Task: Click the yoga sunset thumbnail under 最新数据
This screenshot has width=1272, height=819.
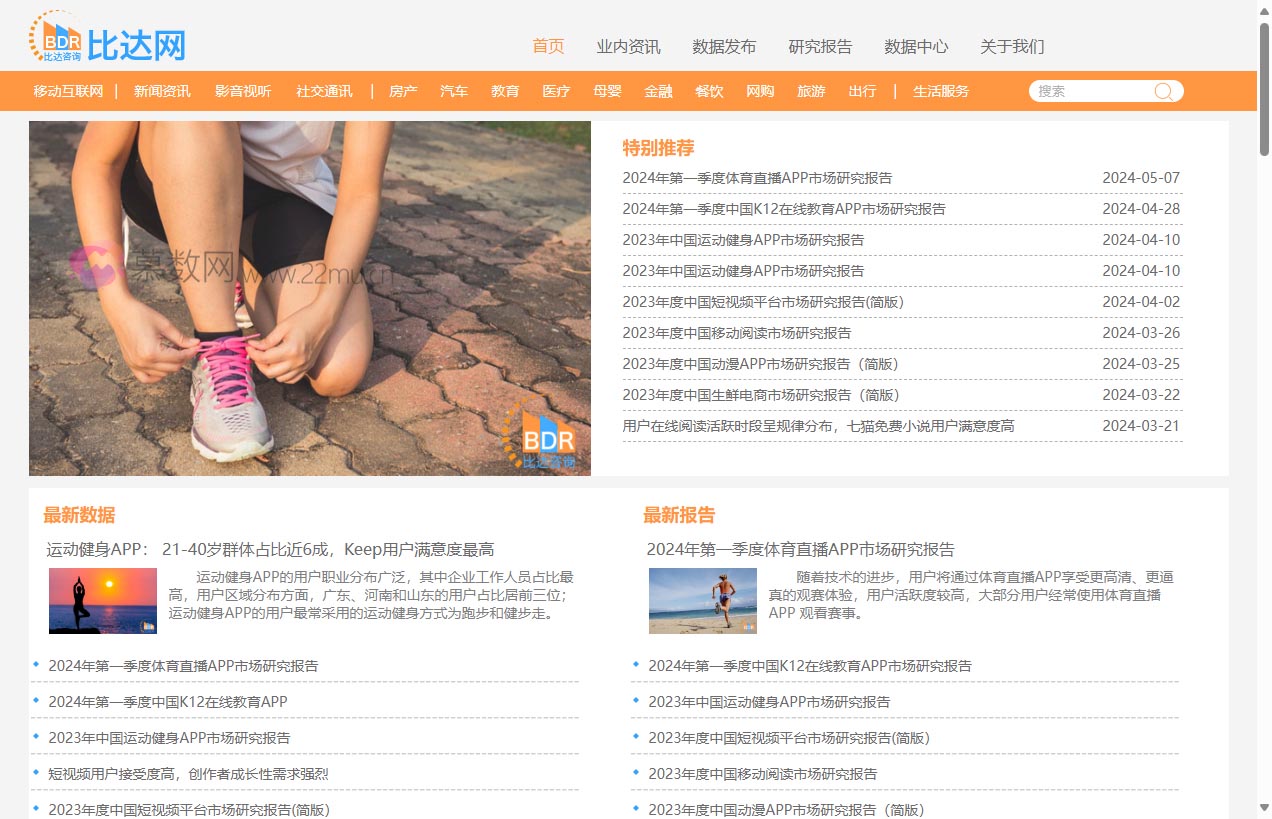Action: pyautogui.click(x=103, y=600)
